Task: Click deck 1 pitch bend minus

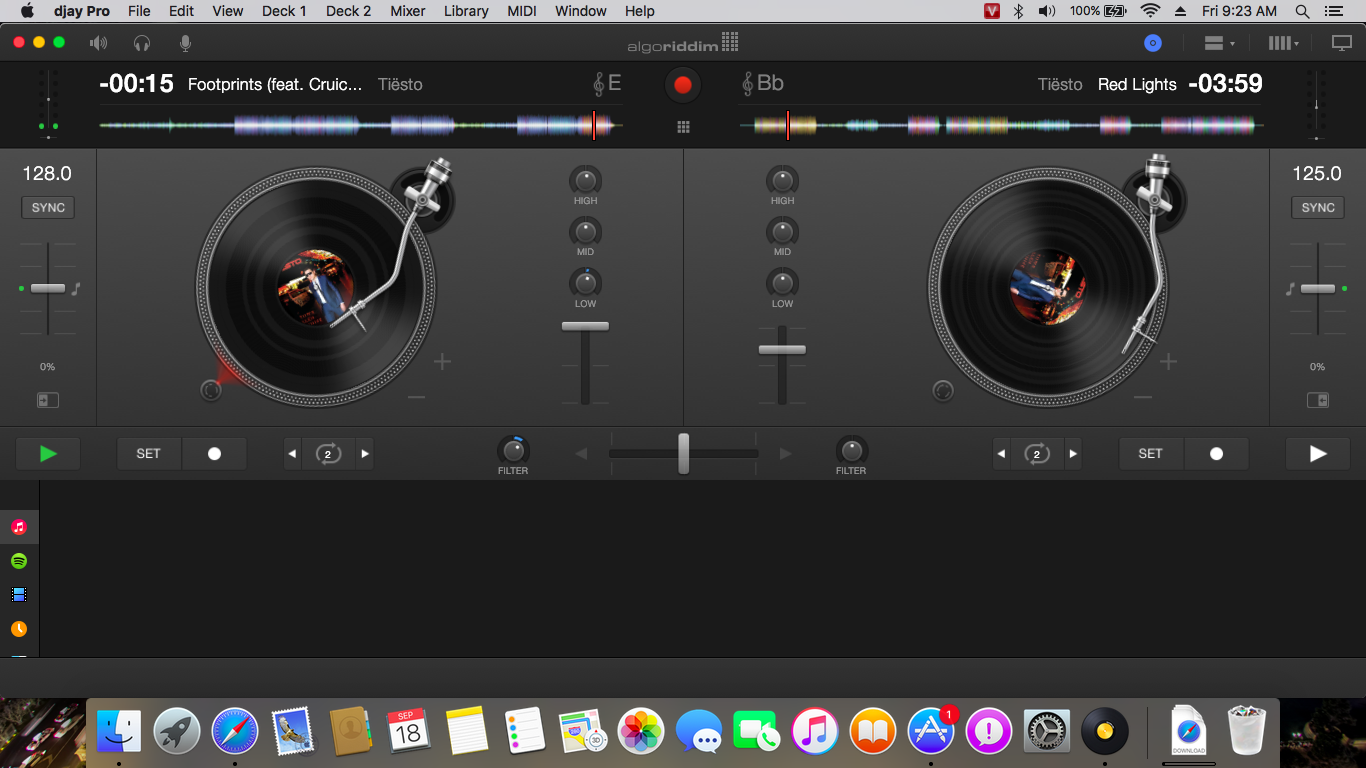Action: pyautogui.click(x=417, y=397)
